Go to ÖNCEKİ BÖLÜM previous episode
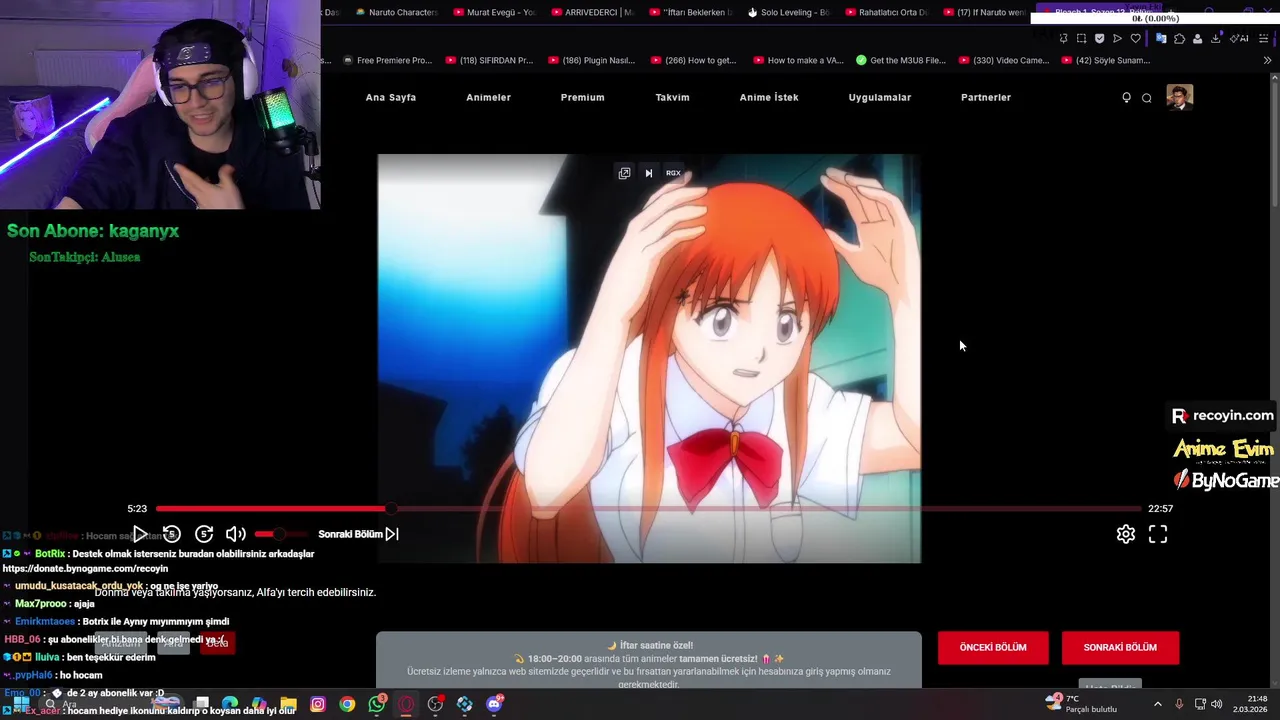Image resolution: width=1280 pixels, height=720 pixels. (993, 648)
